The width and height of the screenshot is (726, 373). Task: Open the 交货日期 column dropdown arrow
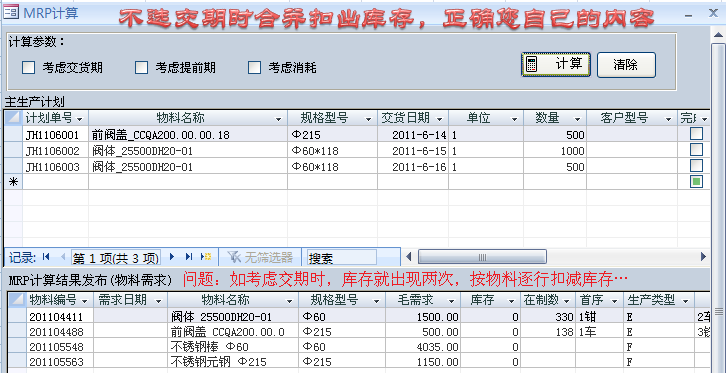(439, 119)
